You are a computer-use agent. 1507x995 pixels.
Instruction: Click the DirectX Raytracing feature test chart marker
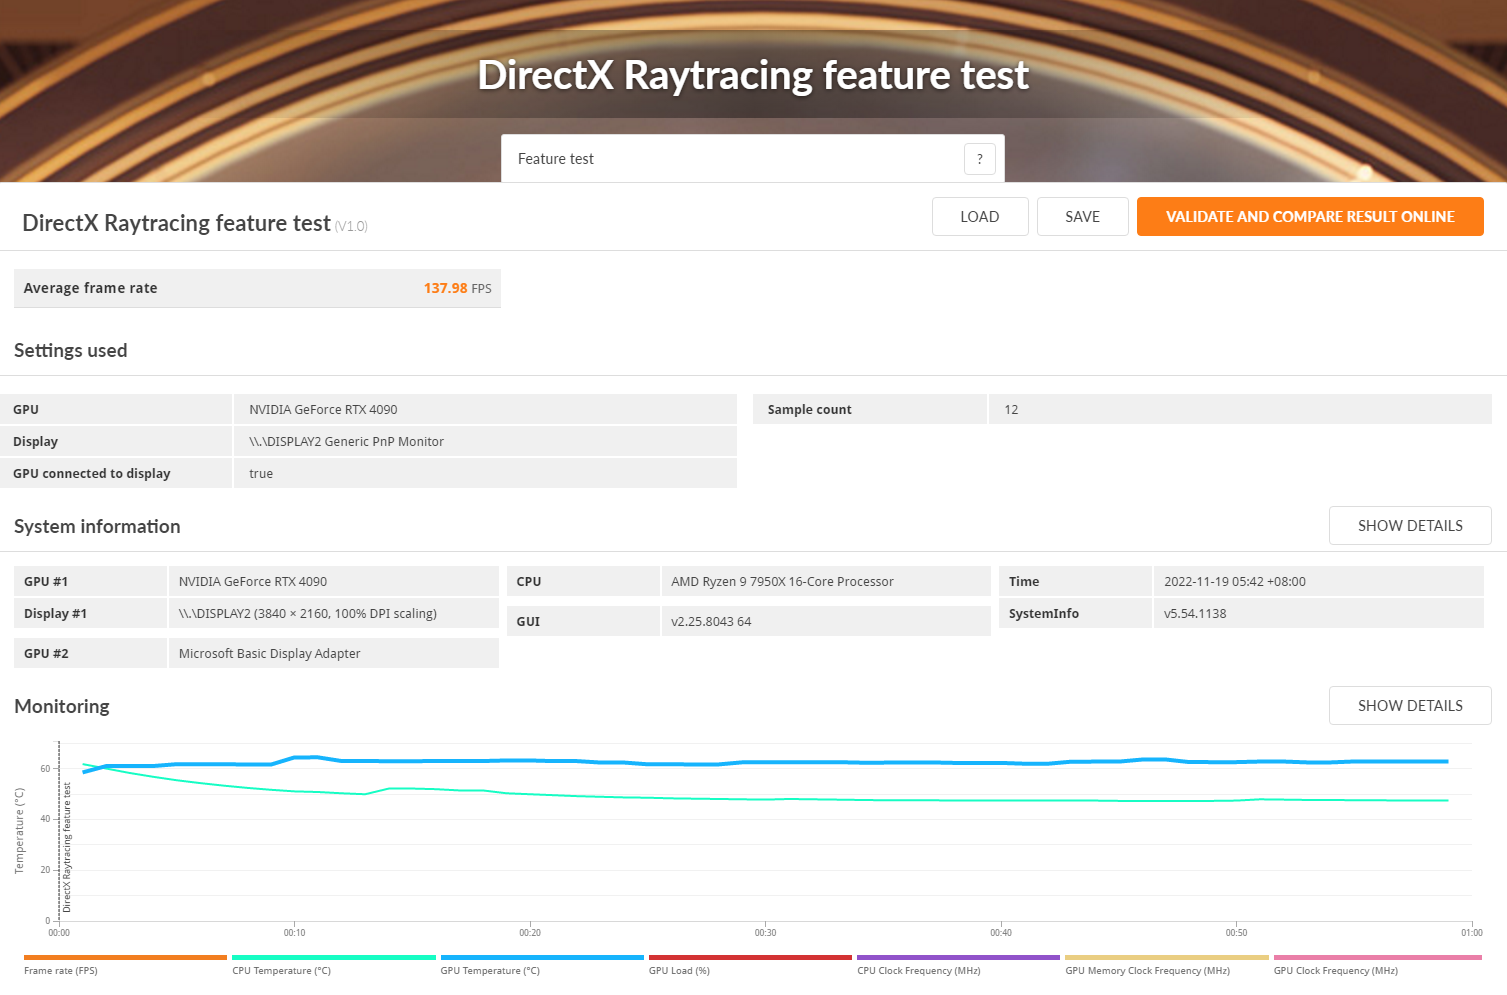click(x=67, y=847)
